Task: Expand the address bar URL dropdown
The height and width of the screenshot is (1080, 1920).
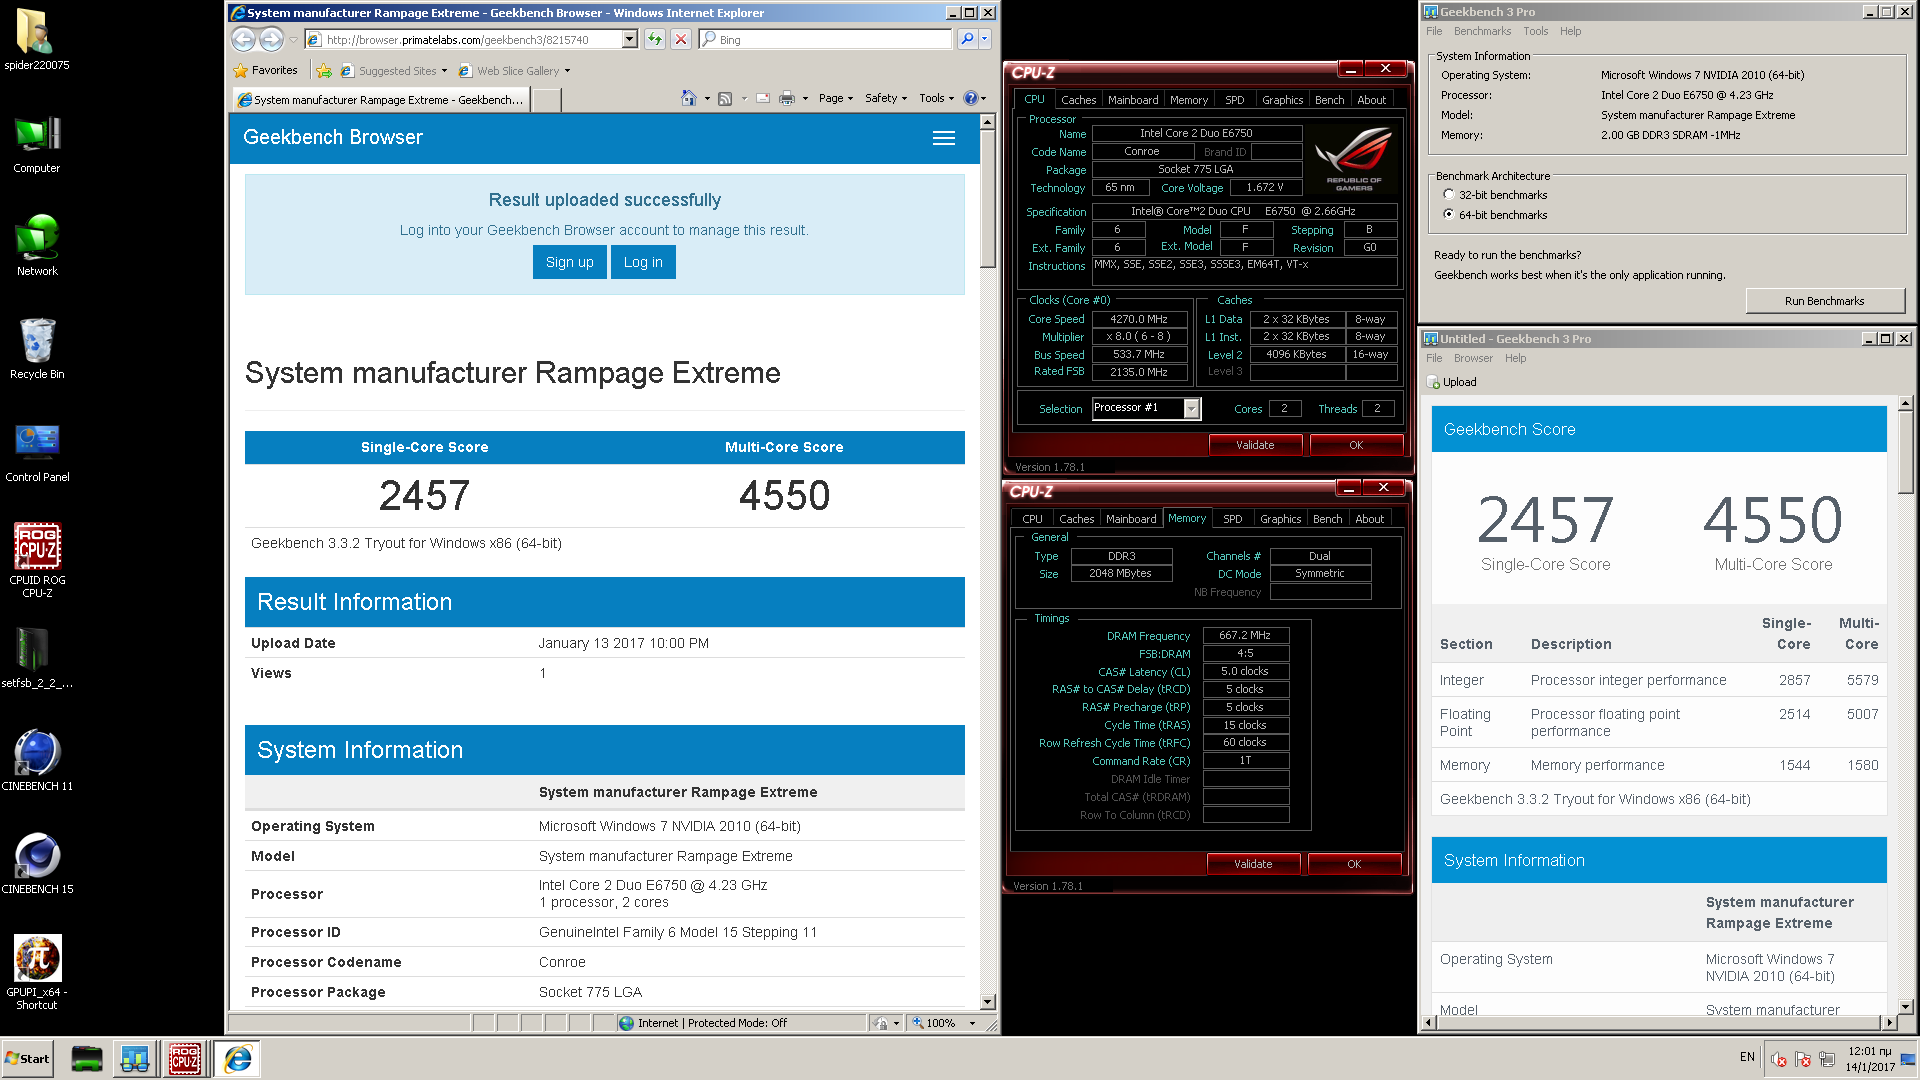Action: point(630,39)
